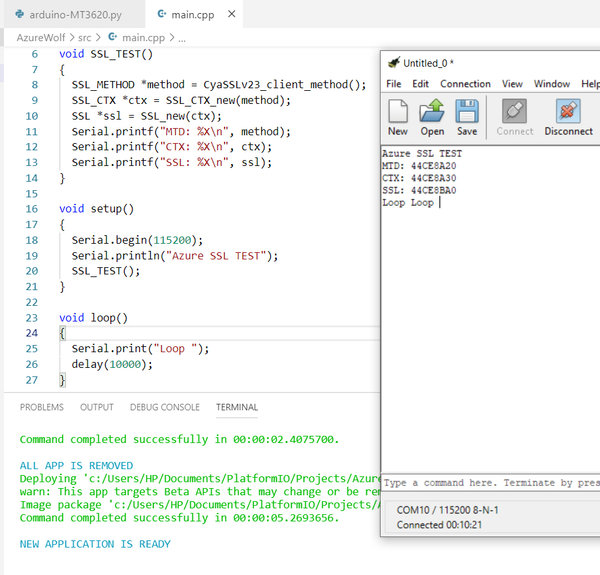The height and width of the screenshot is (575, 600).
Task: Click the 'void SSL_TEST()' code line
Action: point(106,54)
